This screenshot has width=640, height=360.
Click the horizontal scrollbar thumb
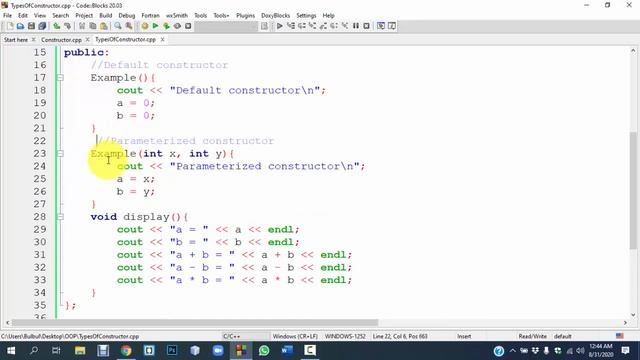195,322
